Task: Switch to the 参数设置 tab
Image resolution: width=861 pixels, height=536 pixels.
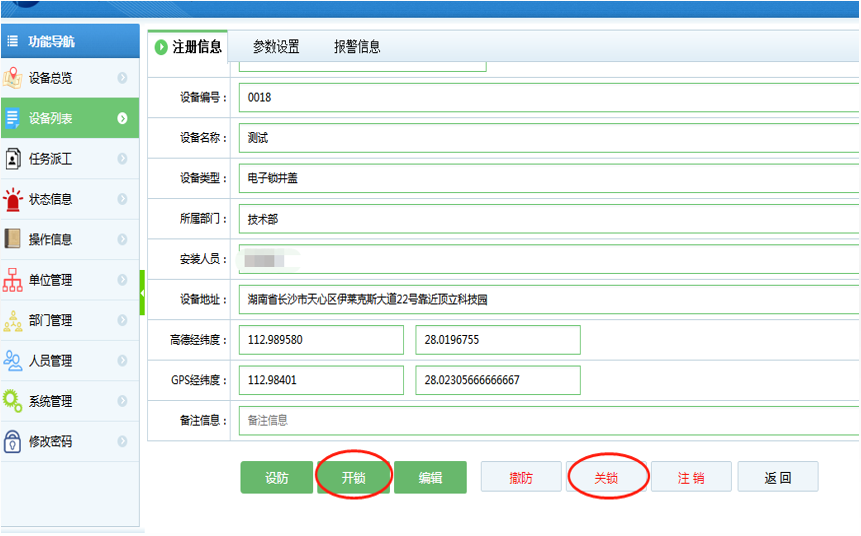Action: [276, 47]
